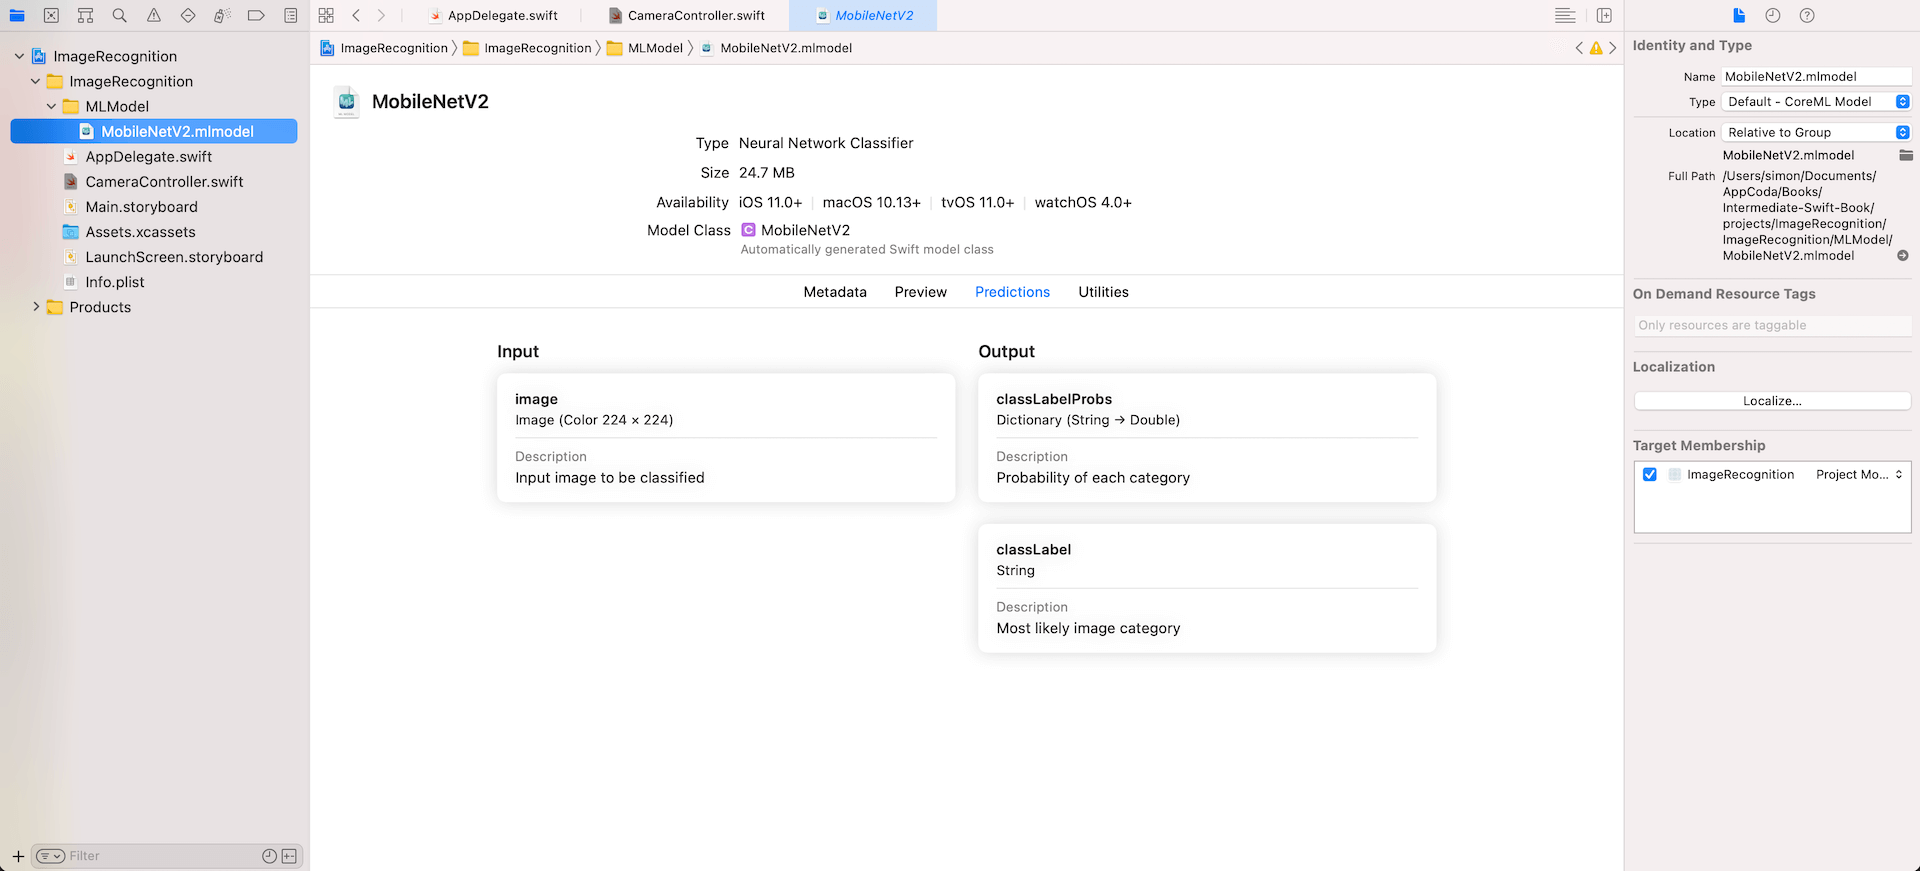
Task: Expand the Products folder
Action: click(37, 307)
